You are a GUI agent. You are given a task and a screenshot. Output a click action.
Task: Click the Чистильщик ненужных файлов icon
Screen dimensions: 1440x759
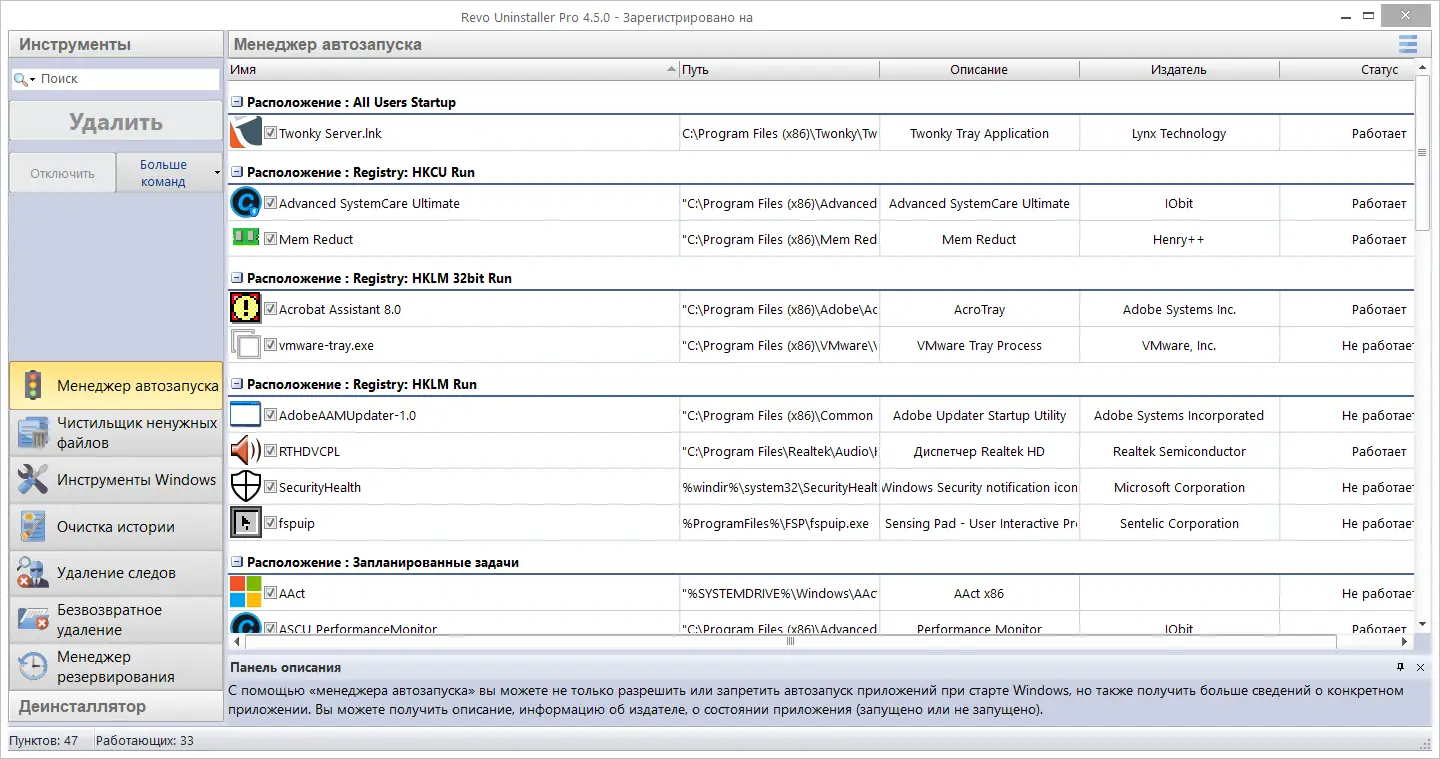click(x=33, y=433)
